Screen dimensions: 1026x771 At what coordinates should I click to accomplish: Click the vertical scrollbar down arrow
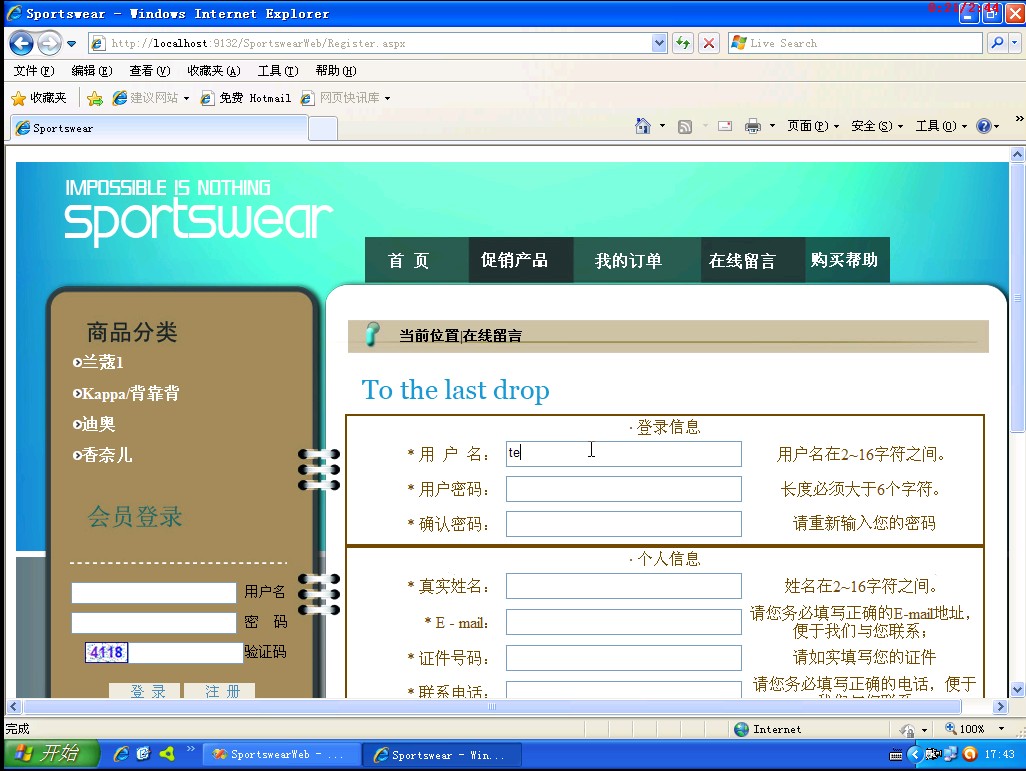pos(1017,689)
